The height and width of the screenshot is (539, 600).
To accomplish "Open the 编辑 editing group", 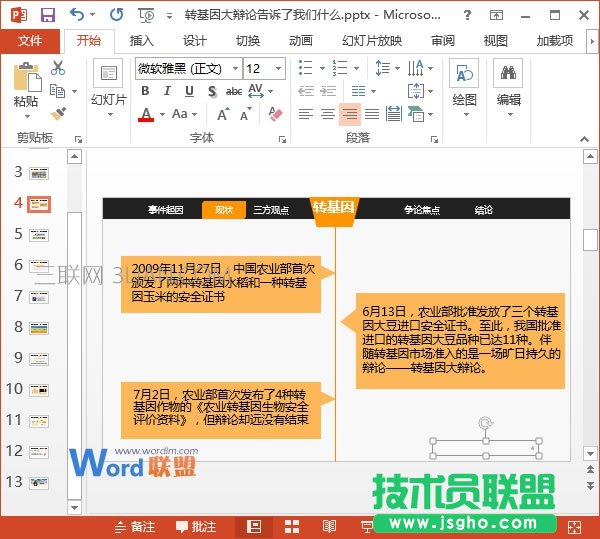I will click(508, 87).
